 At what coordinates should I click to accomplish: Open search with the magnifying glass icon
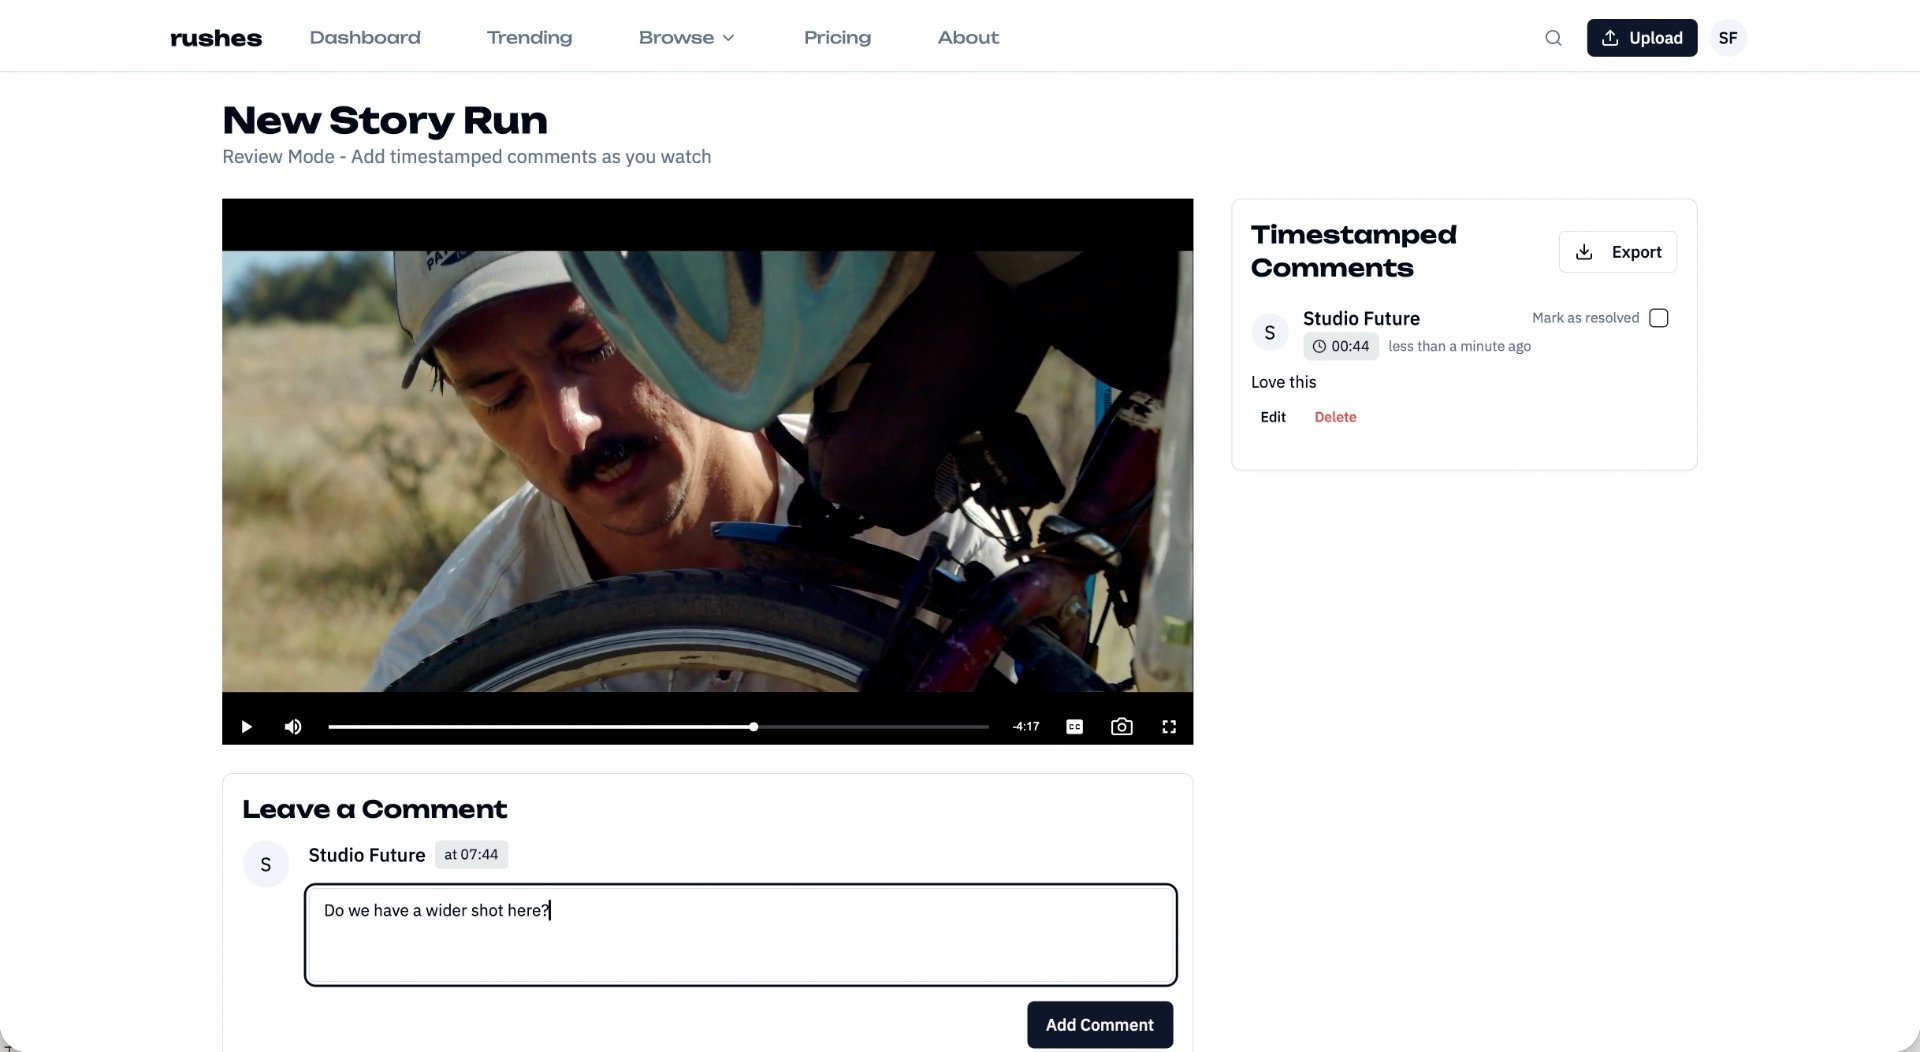[1553, 37]
